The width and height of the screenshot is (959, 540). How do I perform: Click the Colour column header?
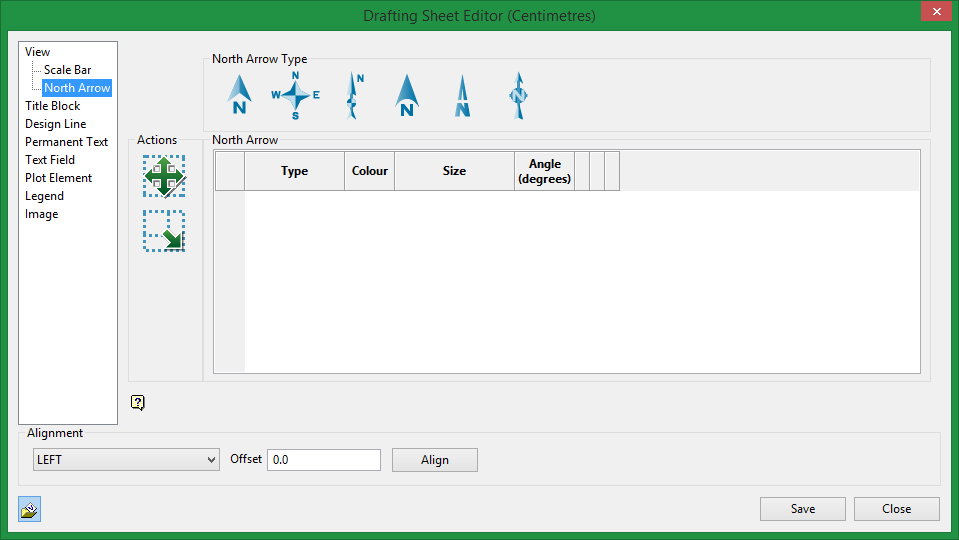(x=369, y=171)
